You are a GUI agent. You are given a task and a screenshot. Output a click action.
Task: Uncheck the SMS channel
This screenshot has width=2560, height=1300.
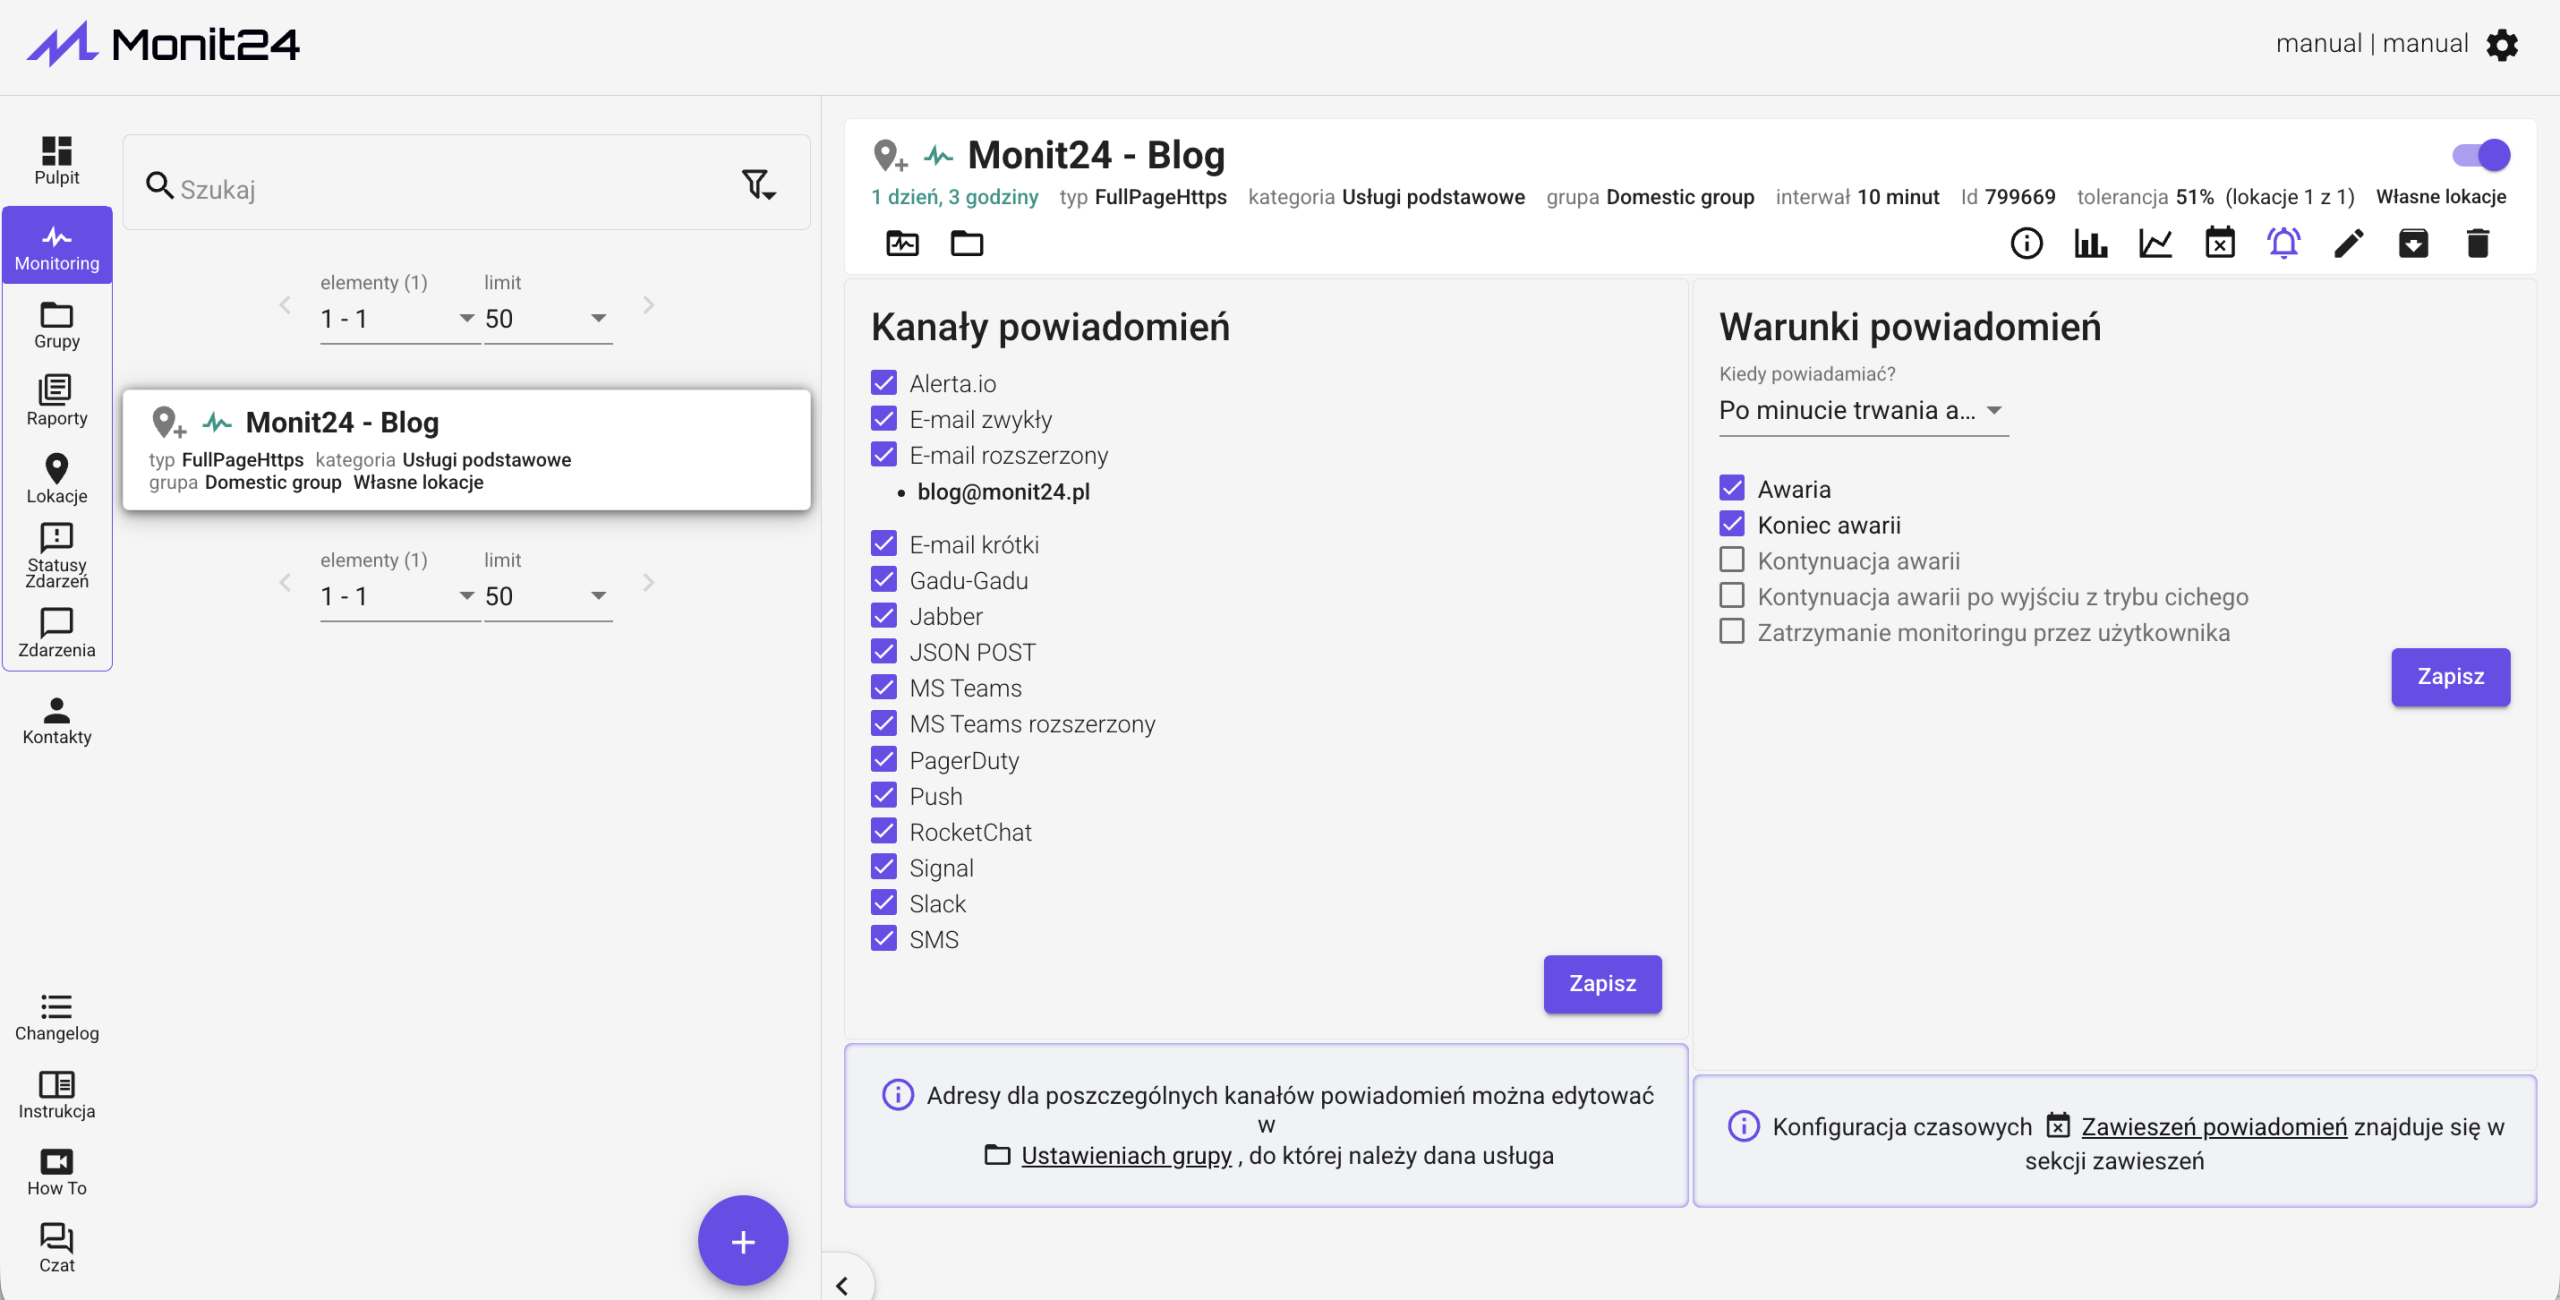pyautogui.click(x=884, y=939)
